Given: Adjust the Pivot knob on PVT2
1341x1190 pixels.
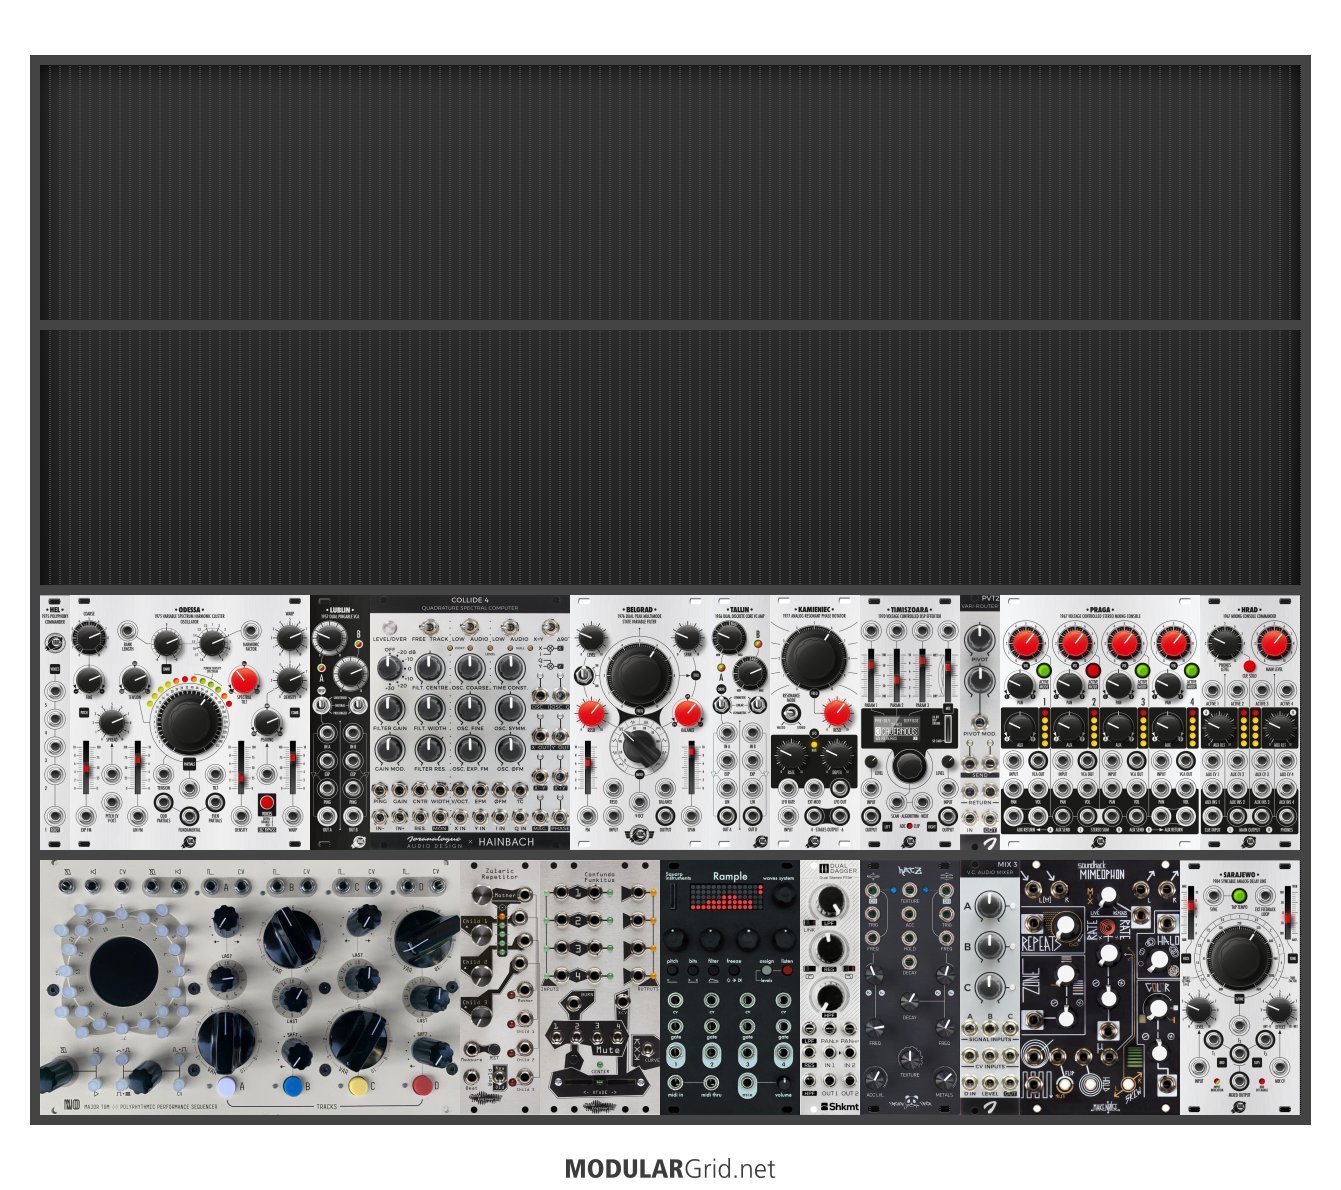Looking at the screenshot, I should (980, 638).
